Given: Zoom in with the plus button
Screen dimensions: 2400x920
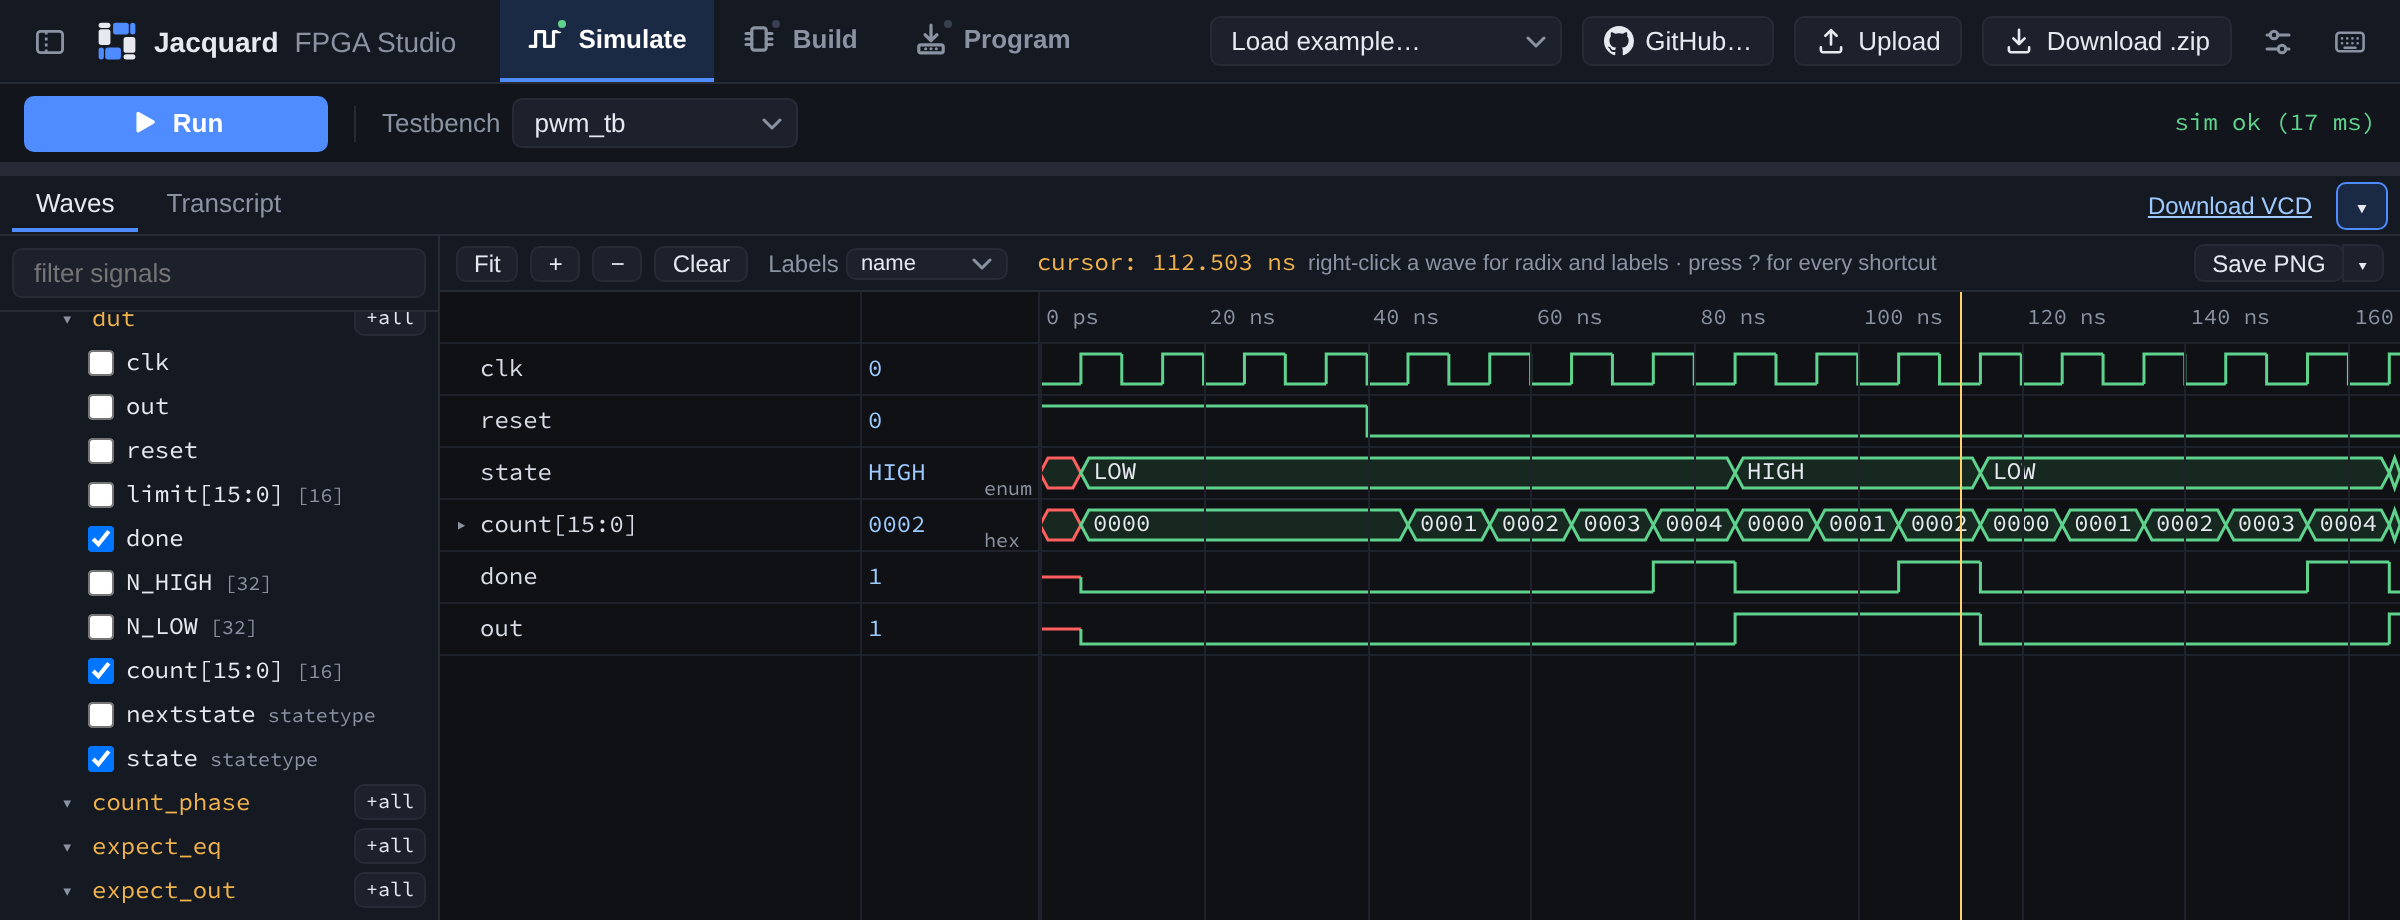Looking at the screenshot, I should [x=555, y=264].
